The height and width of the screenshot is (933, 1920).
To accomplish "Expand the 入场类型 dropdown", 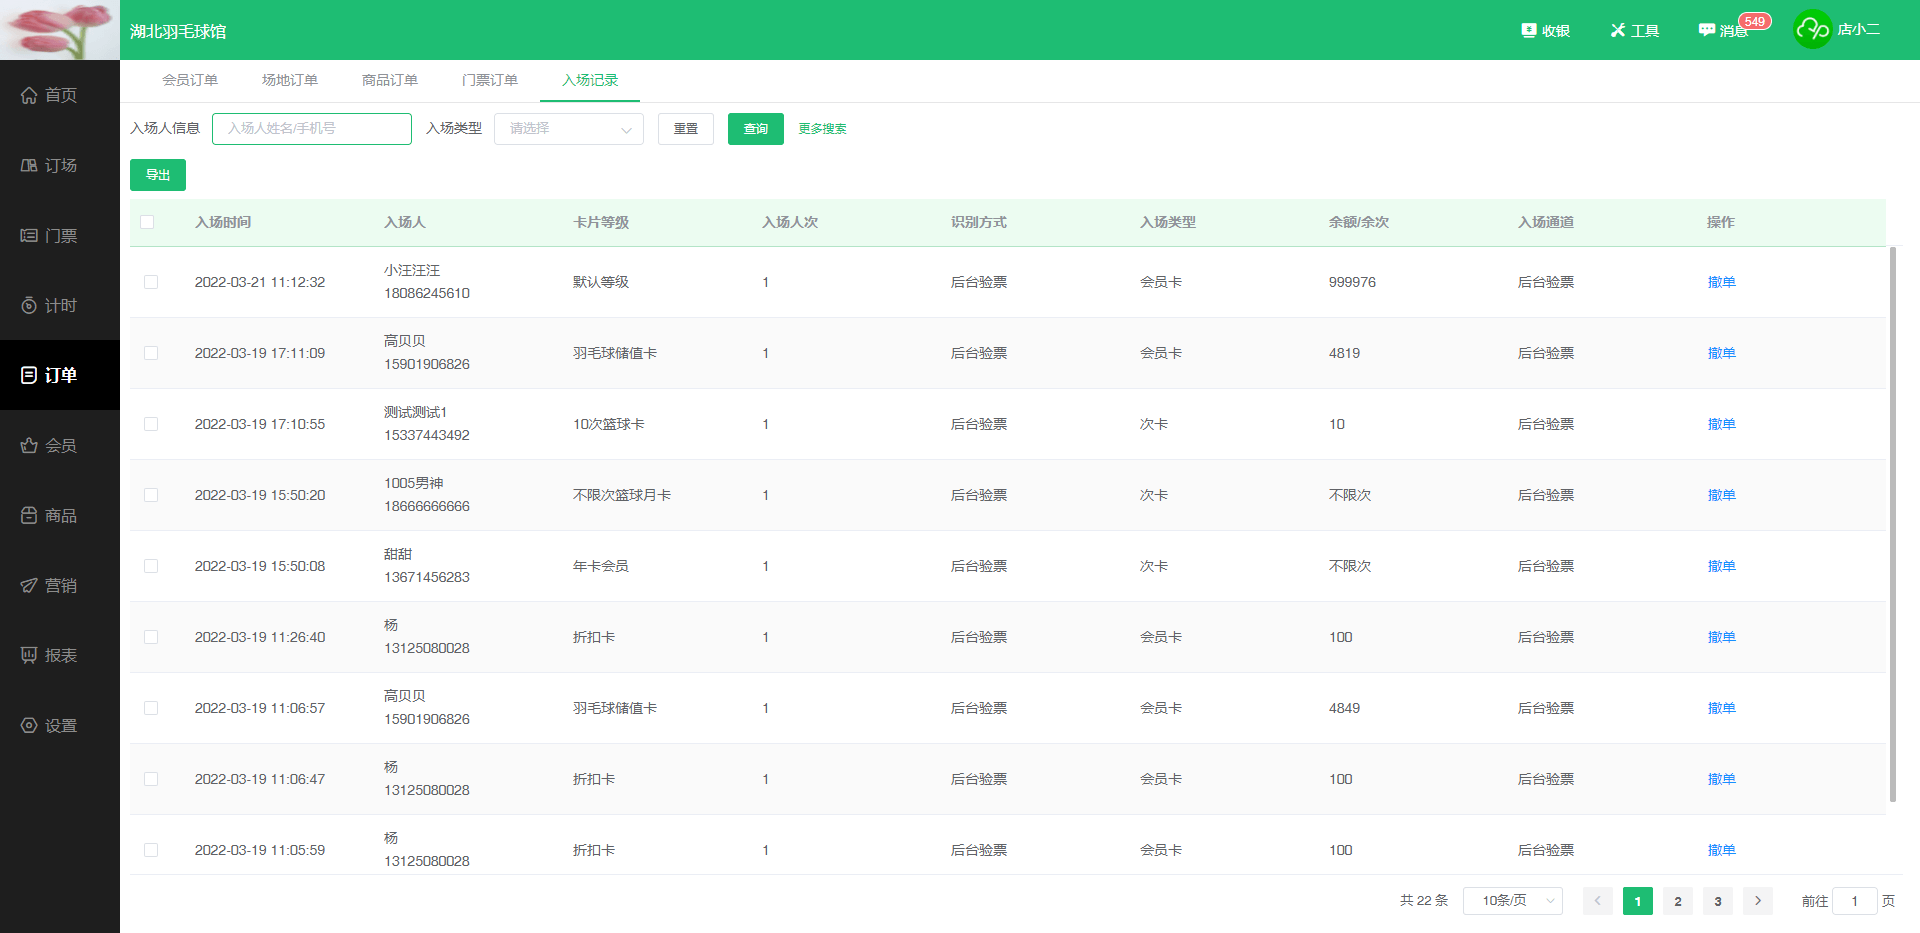I will (x=568, y=129).
